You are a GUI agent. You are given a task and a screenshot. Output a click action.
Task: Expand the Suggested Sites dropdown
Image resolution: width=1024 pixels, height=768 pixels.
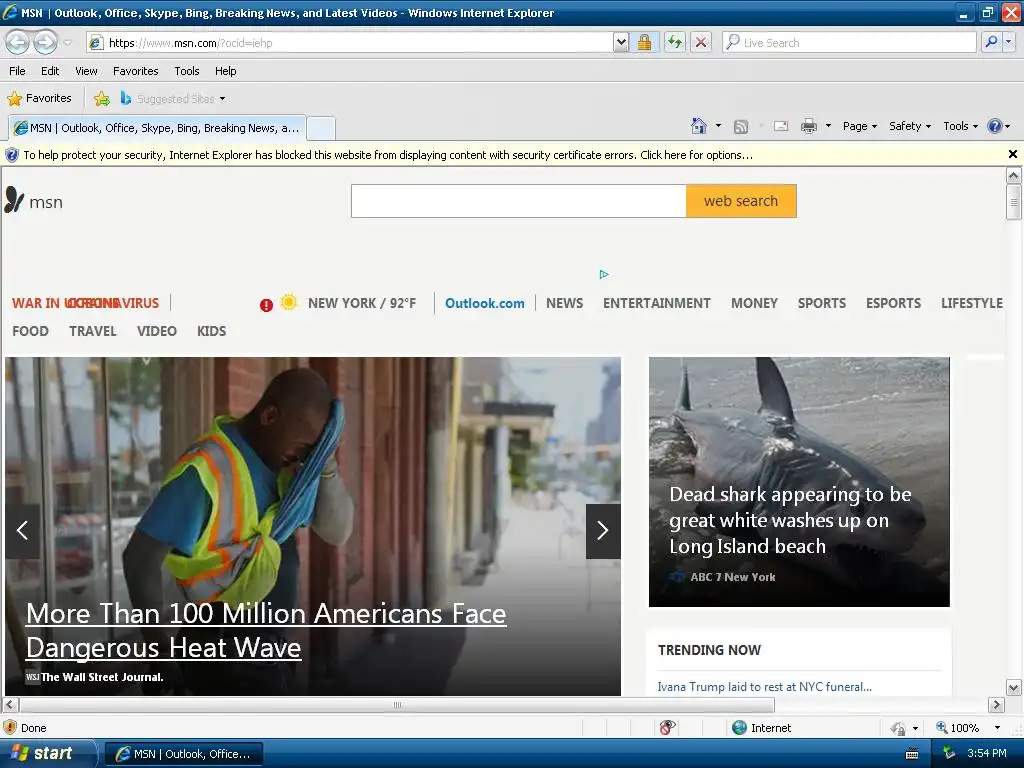pos(222,99)
